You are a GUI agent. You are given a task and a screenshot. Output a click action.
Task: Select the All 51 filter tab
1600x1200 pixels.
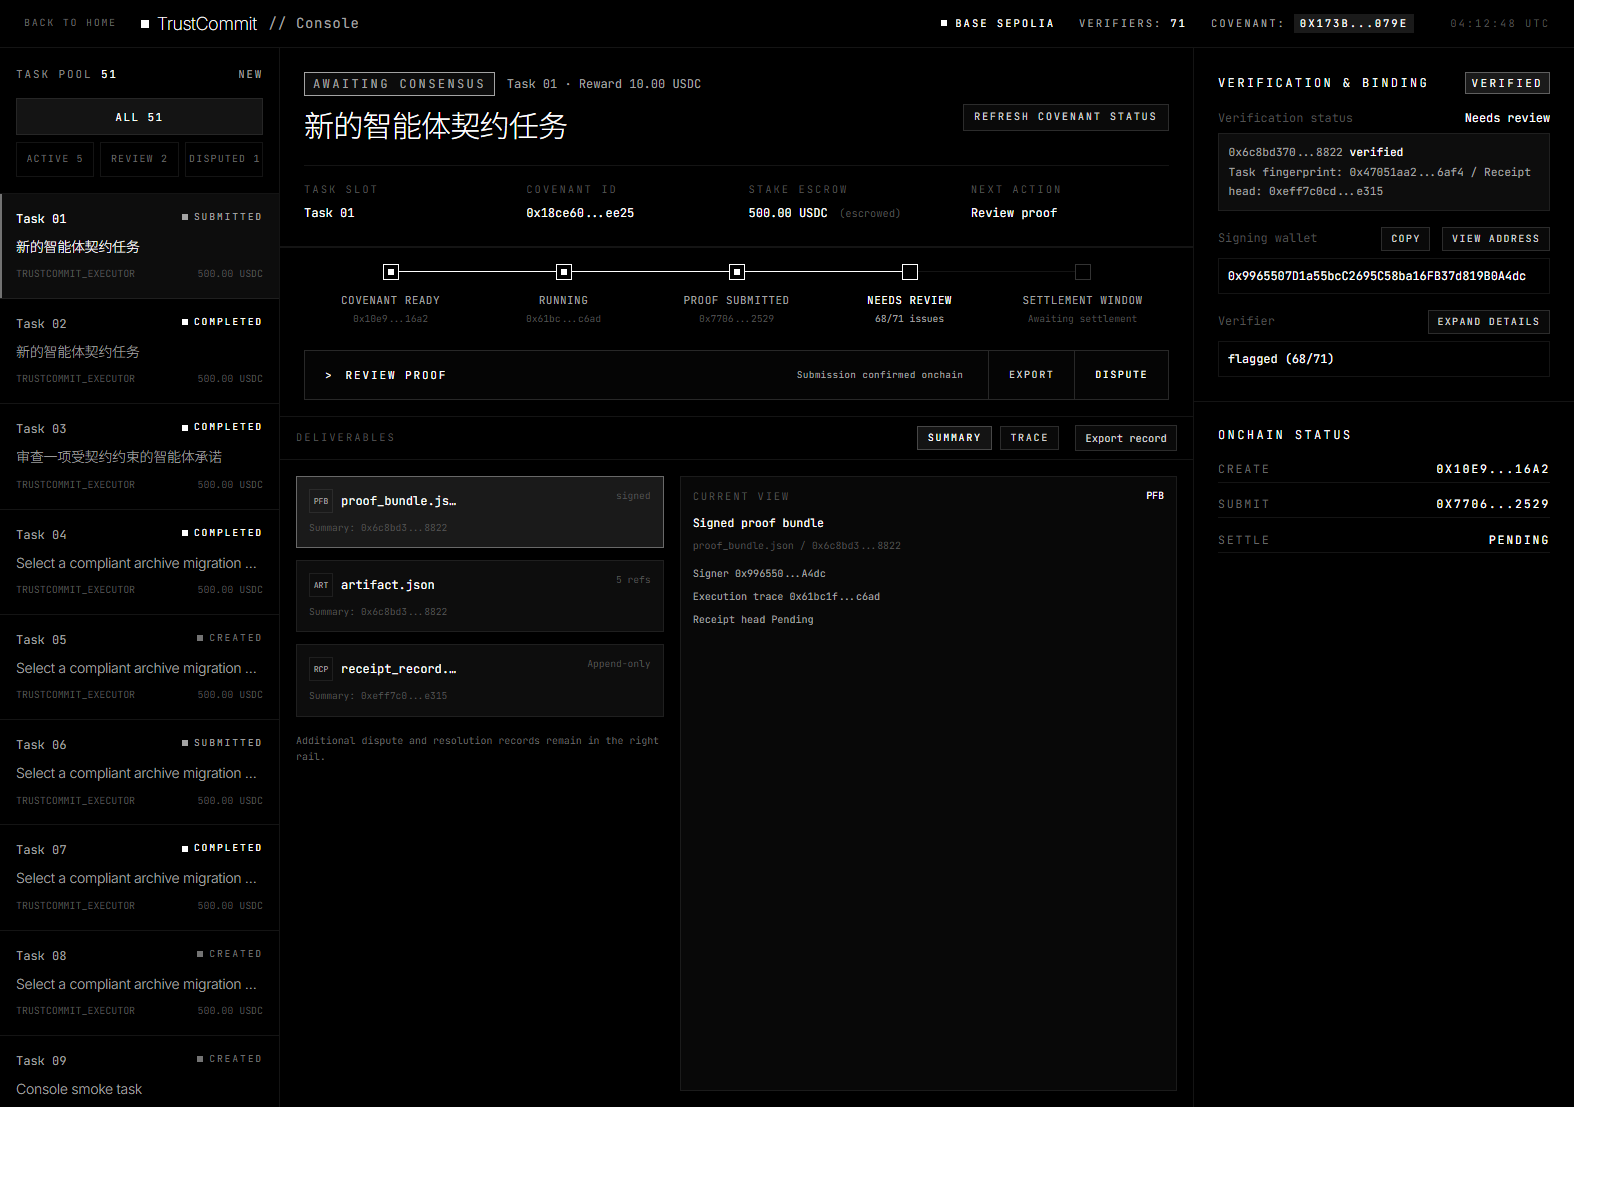[139, 117]
